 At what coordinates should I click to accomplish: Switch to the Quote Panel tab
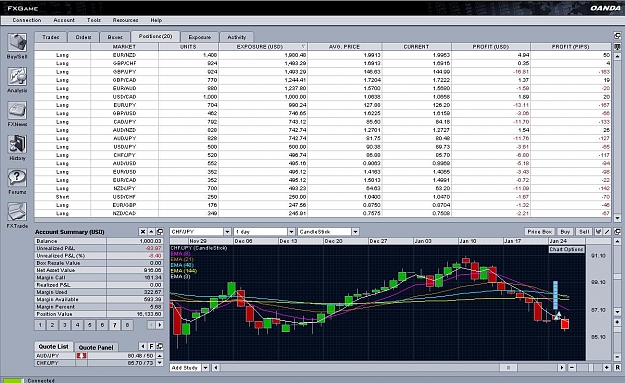coord(96,347)
